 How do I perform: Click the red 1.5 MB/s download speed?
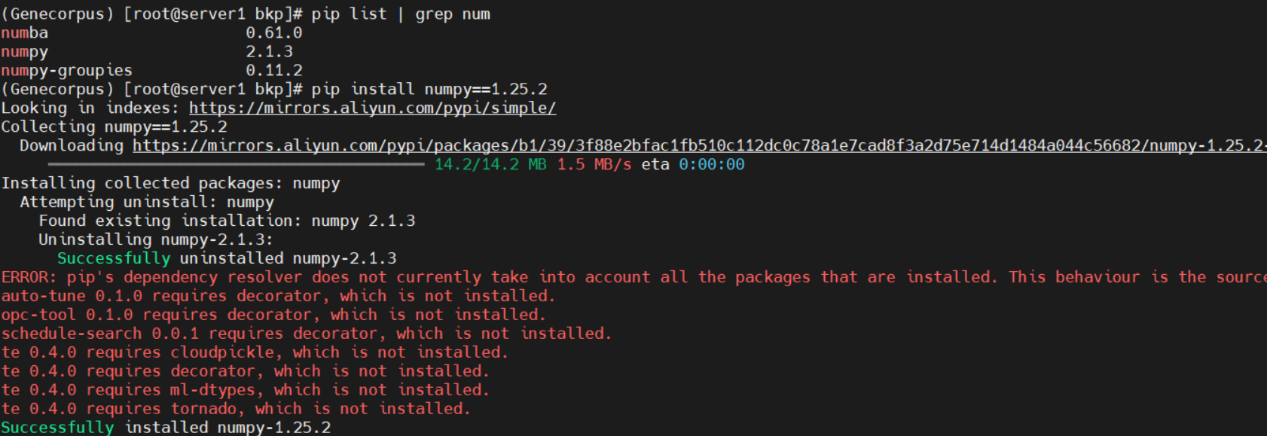[x=594, y=165]
